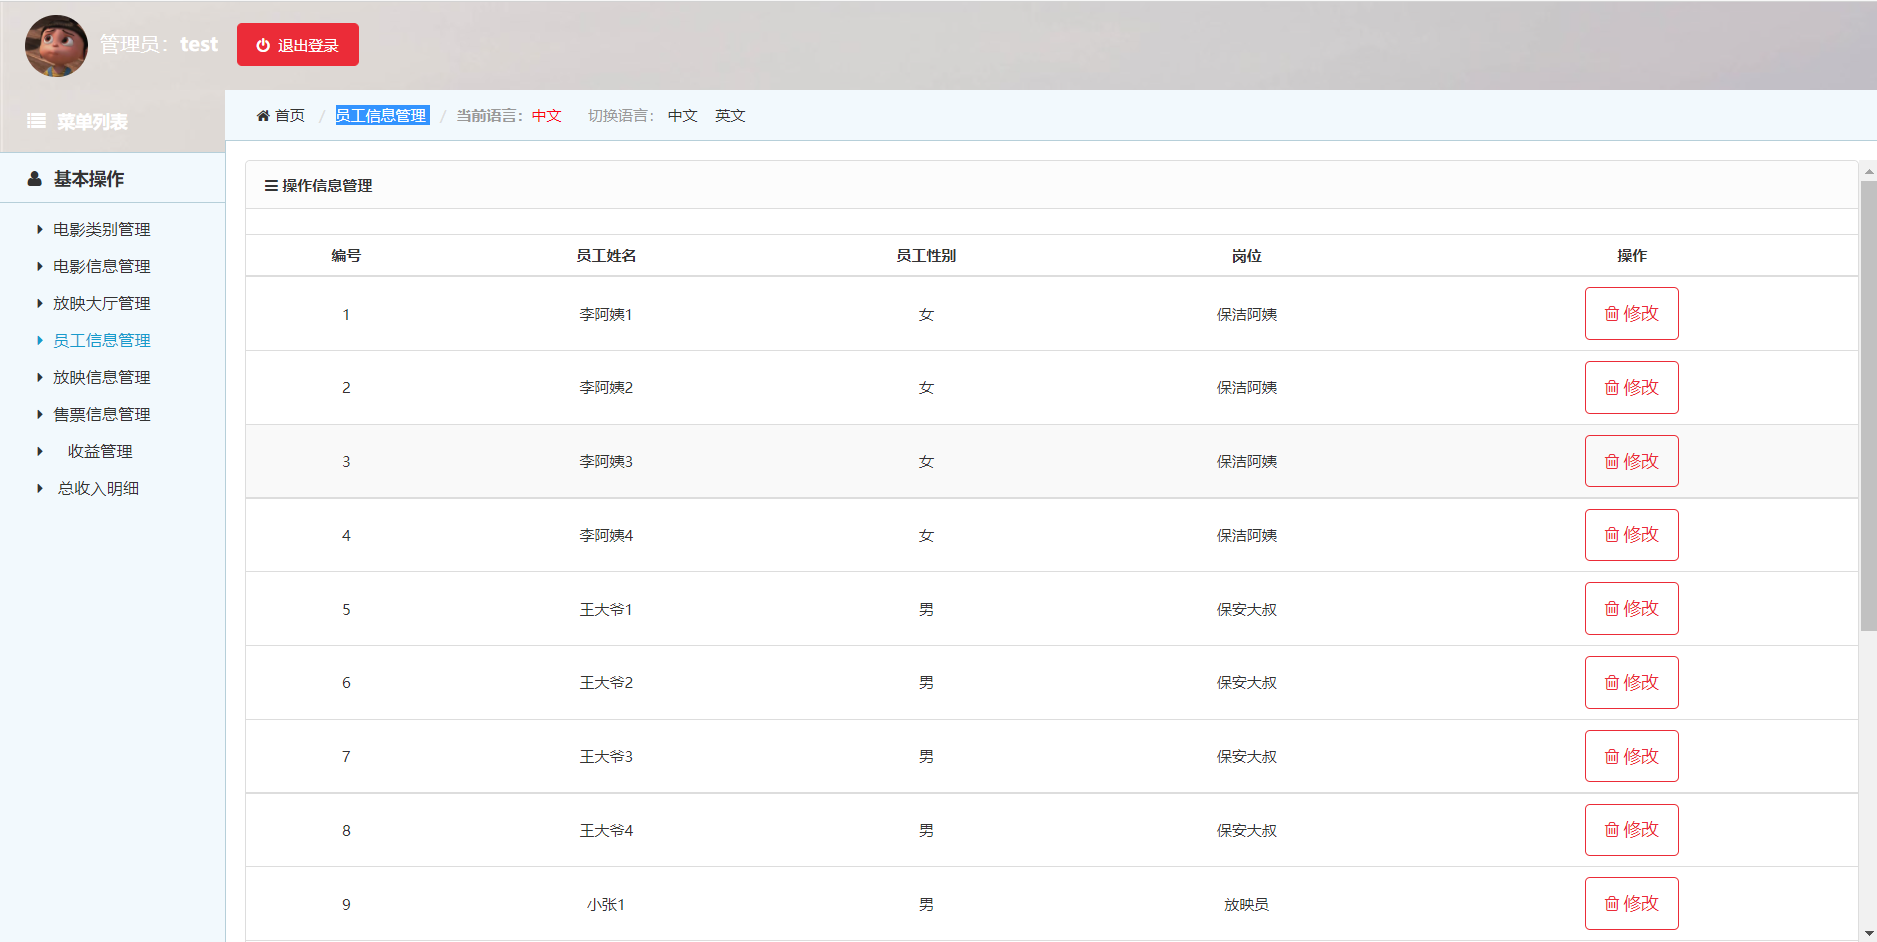Click 保安大叔 in the 王大爷4 row
Viewport: 1877px width, 942px height.
(x=1247, y=831)
